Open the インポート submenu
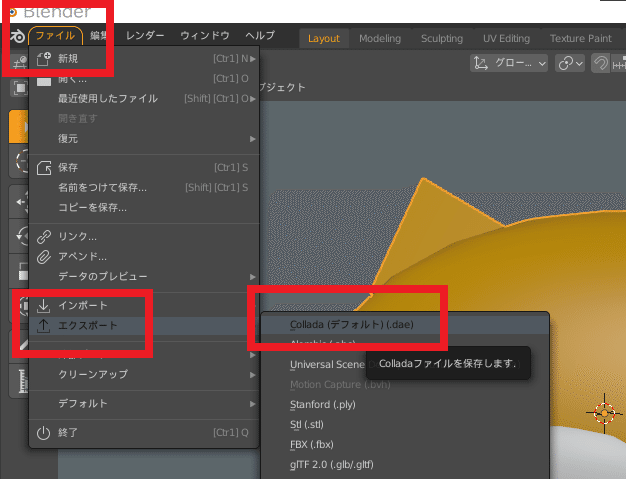626x479 pixels. (144, 305)
